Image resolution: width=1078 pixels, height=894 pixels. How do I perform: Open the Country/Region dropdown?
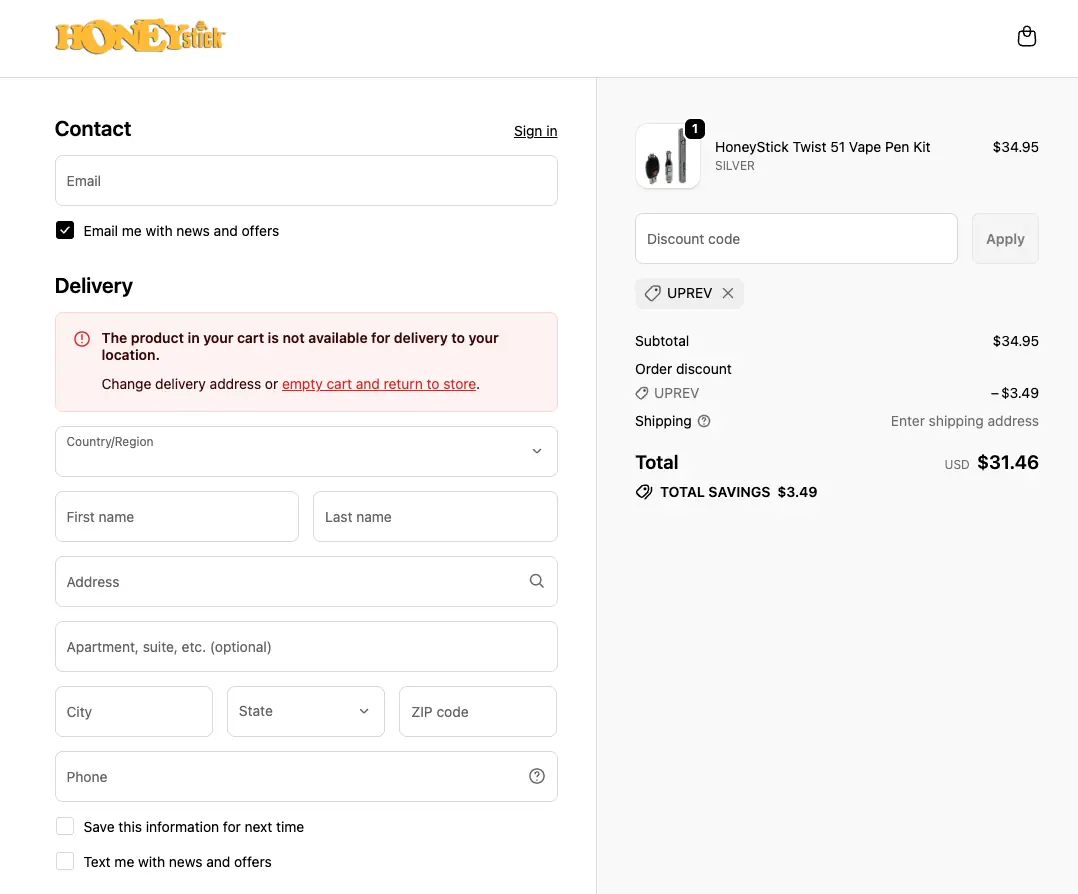[x=306, y=452]
